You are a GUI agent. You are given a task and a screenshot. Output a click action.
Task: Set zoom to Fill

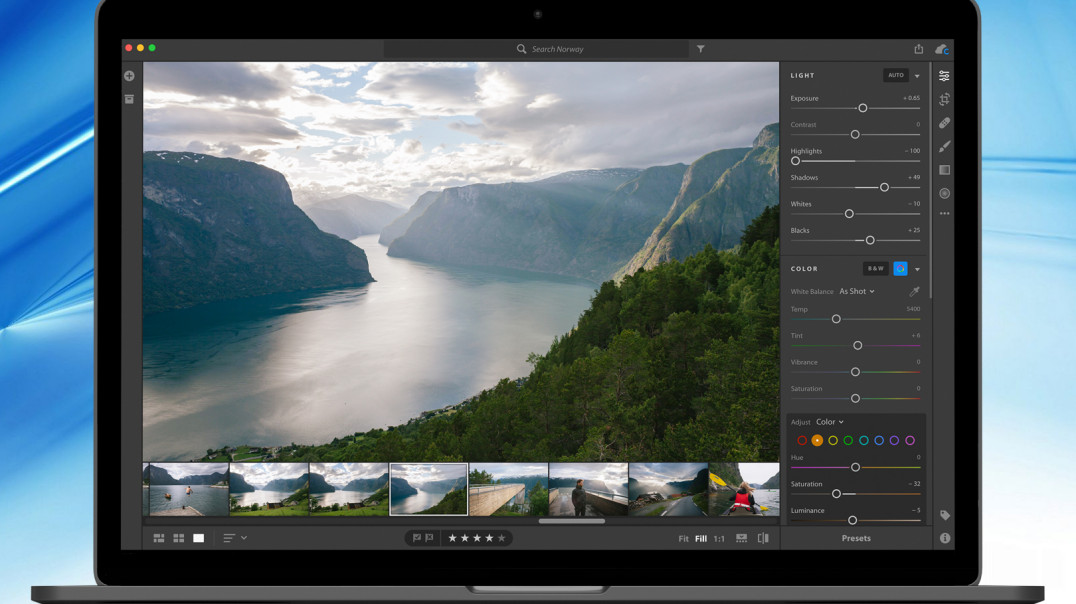point(701,539)
